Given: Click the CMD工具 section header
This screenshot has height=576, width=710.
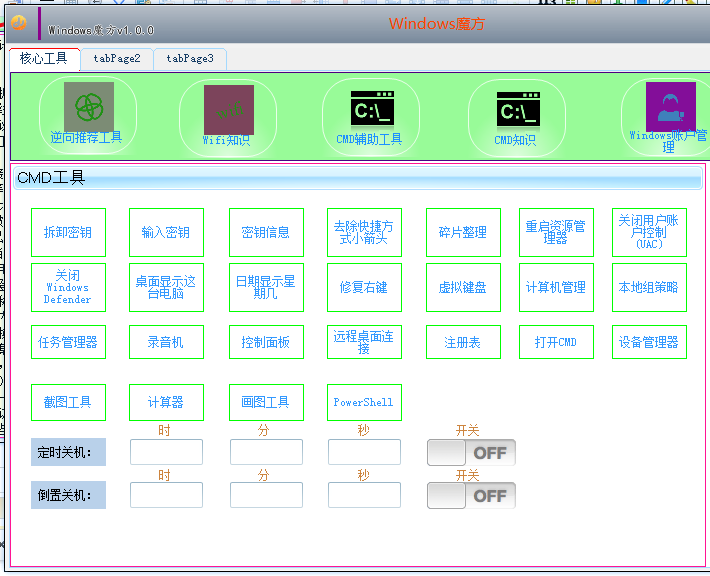Looking at the screenshot, I should click(x=358, y=178).
